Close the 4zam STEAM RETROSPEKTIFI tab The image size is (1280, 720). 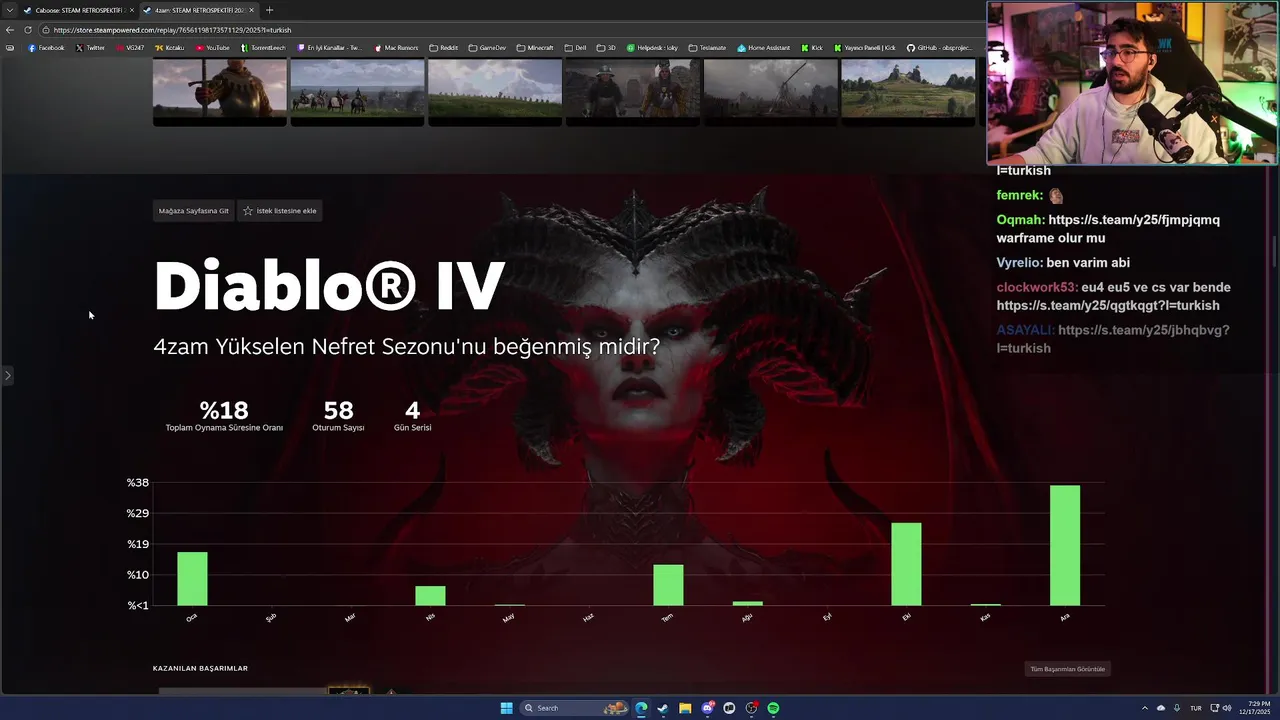pos(251,10)
